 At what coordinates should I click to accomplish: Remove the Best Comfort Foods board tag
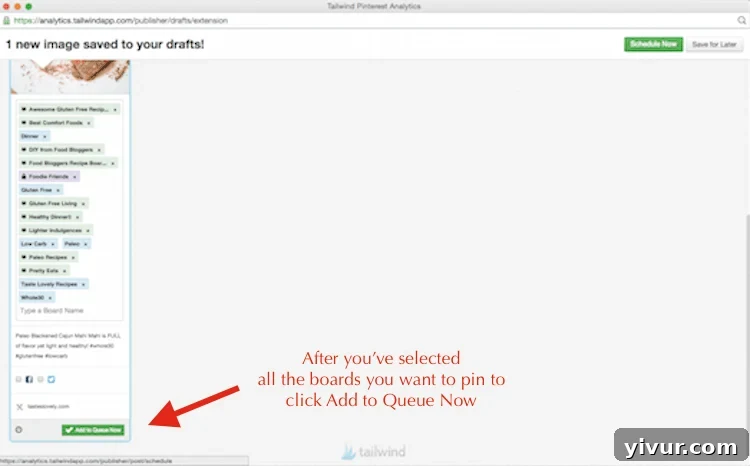88,123
